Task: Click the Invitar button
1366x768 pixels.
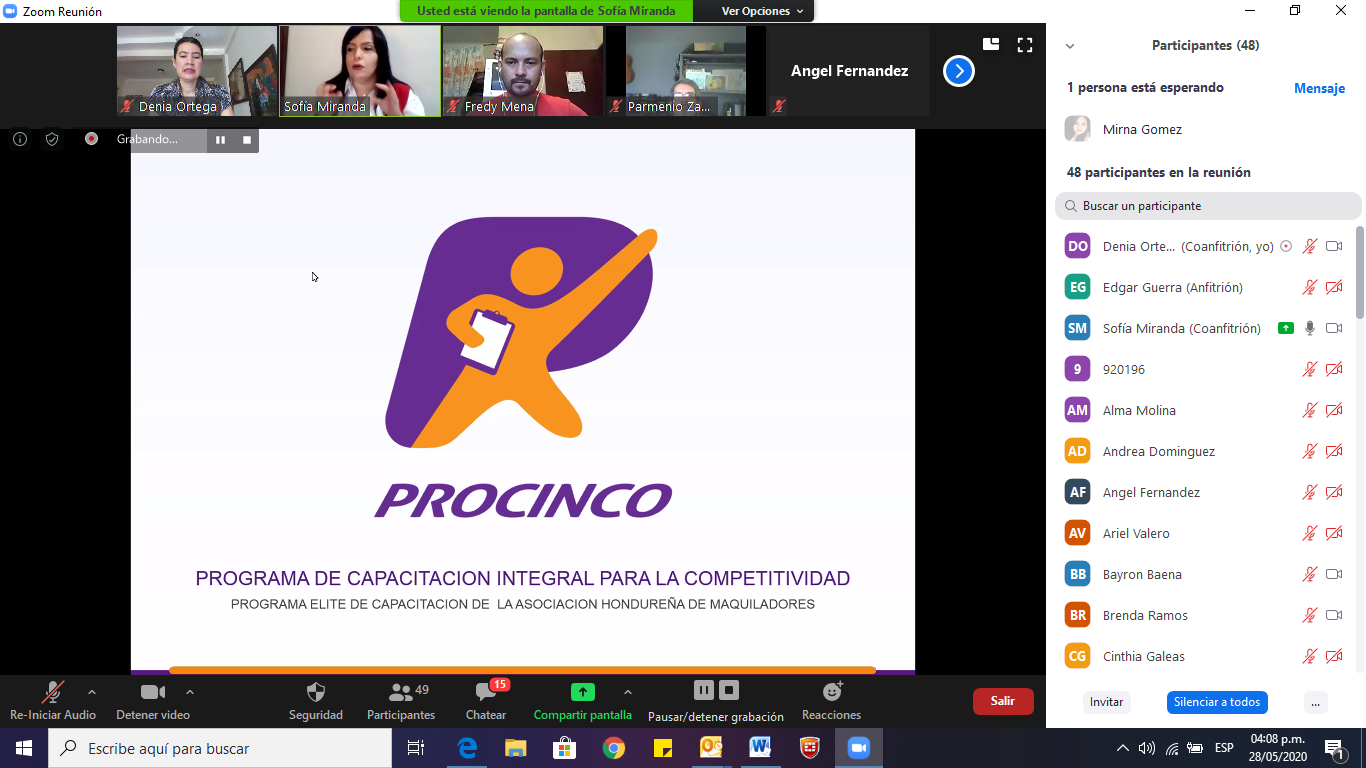Action: pyautogui.click(x=1106, y=702)
